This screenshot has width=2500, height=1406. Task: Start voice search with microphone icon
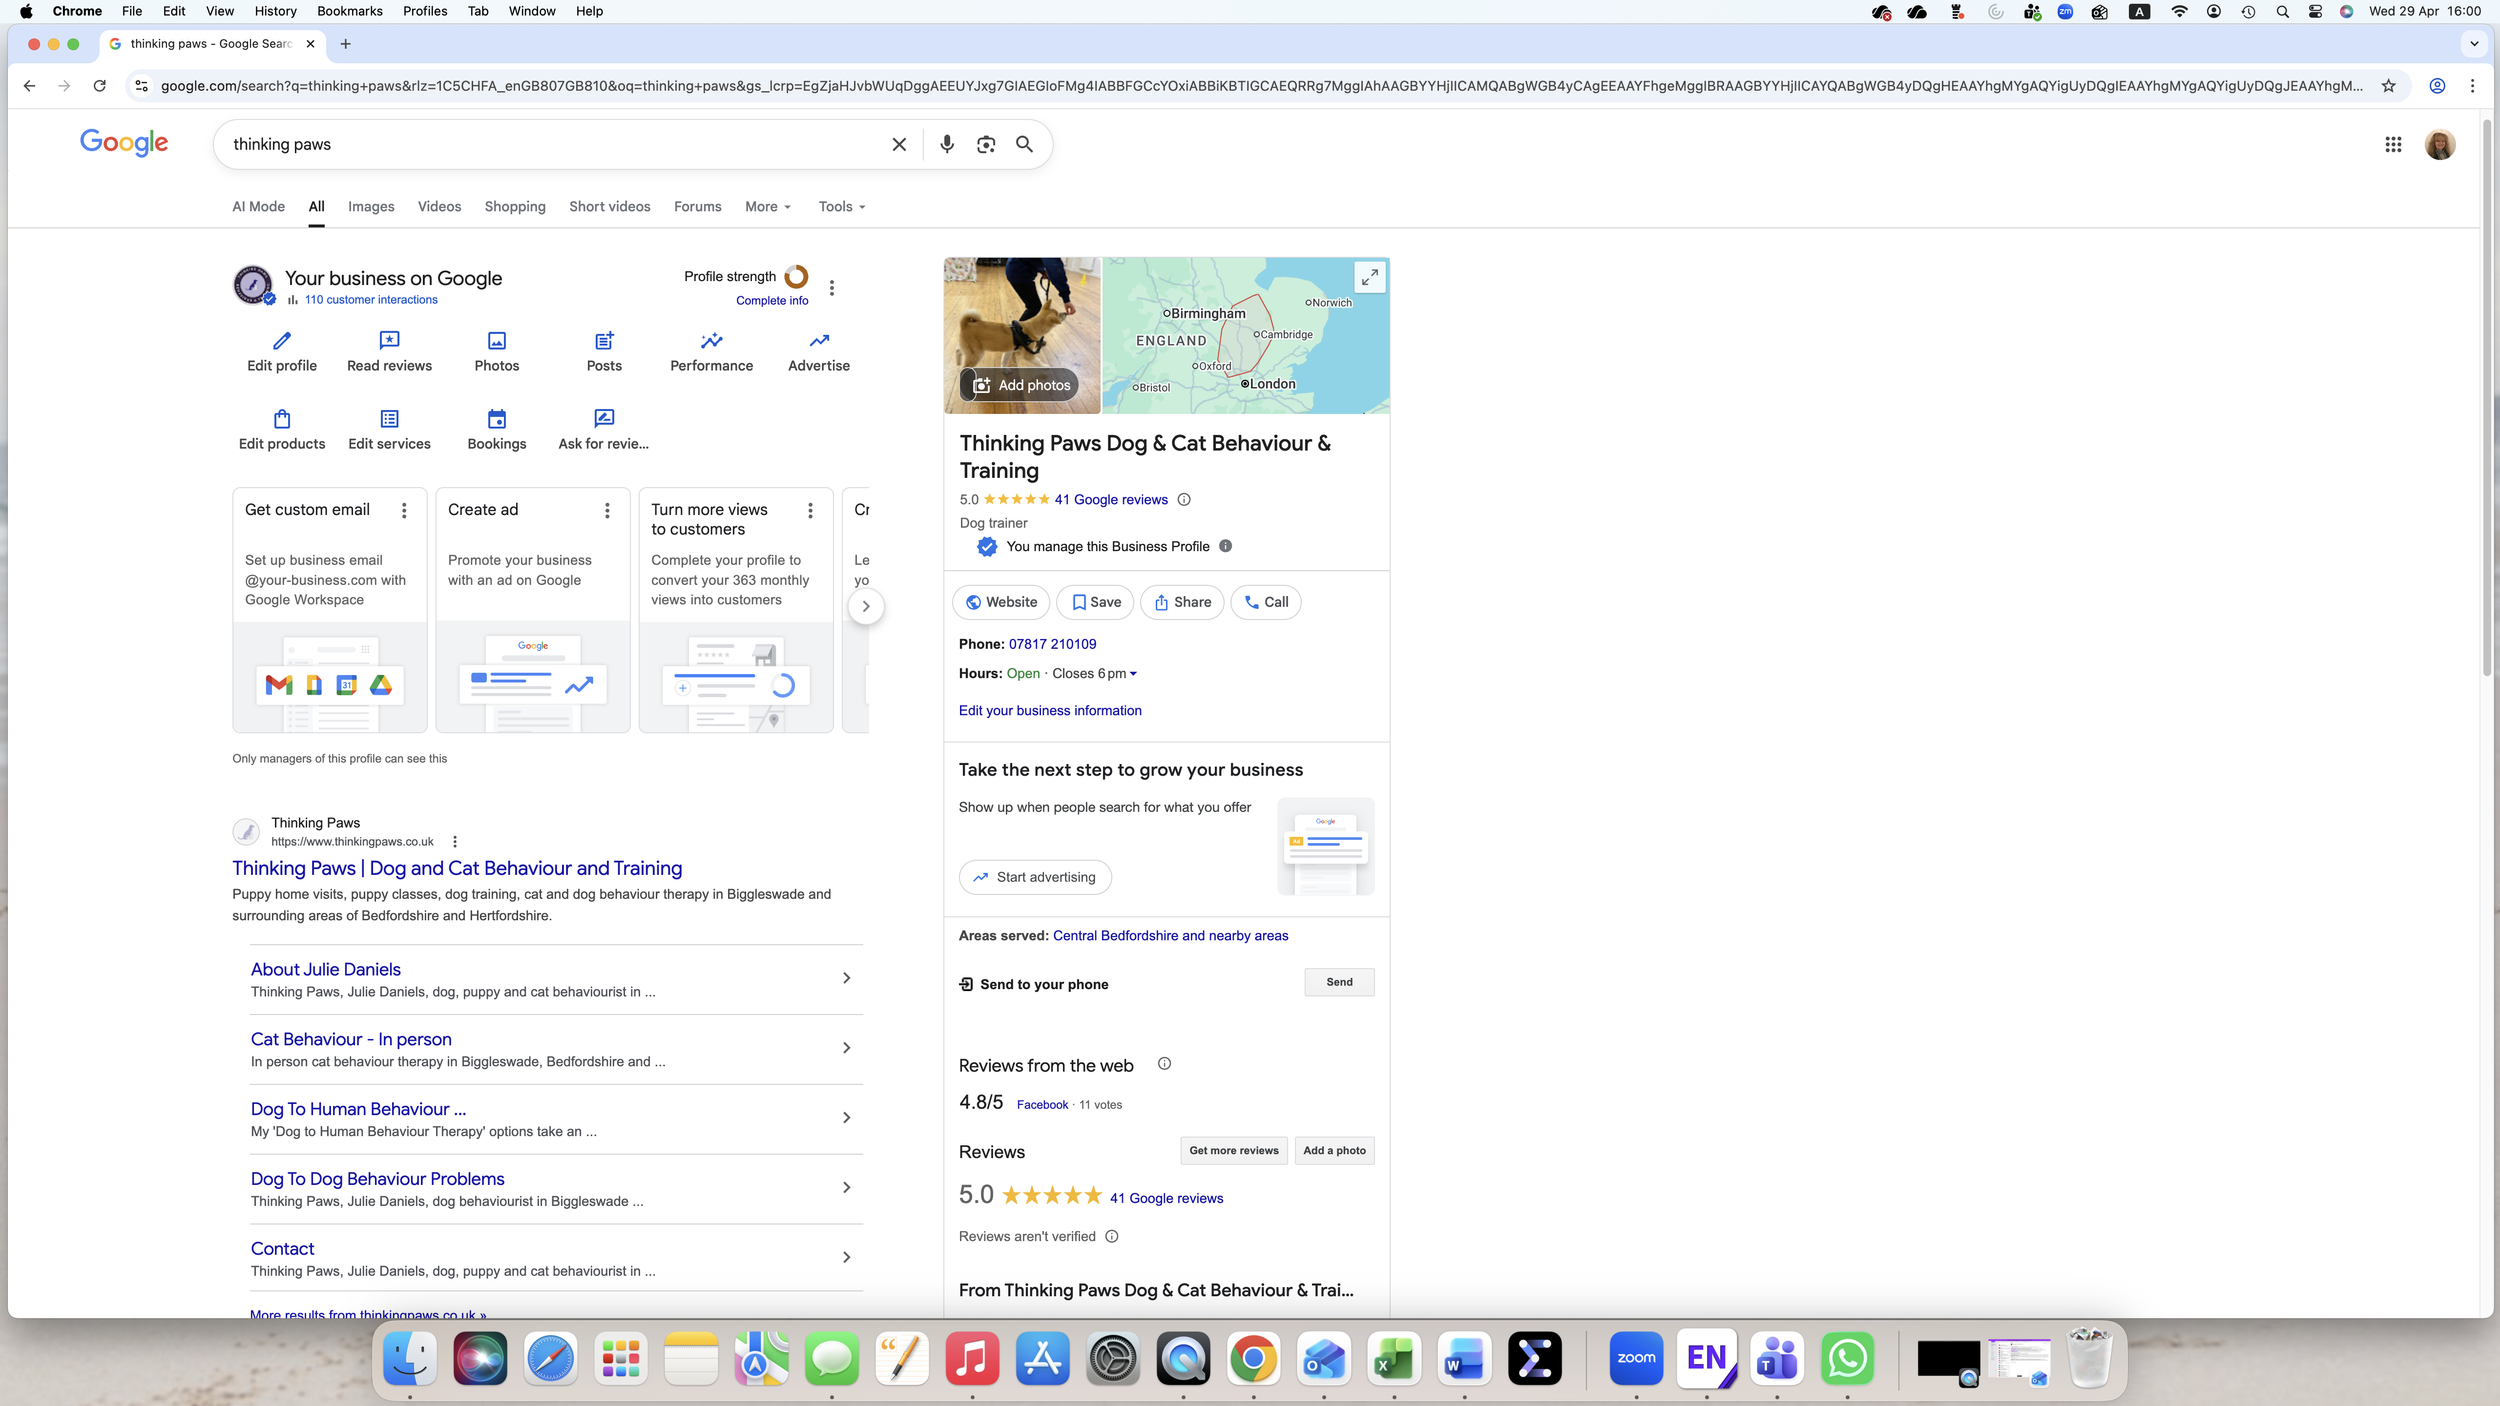click(946, 144)
